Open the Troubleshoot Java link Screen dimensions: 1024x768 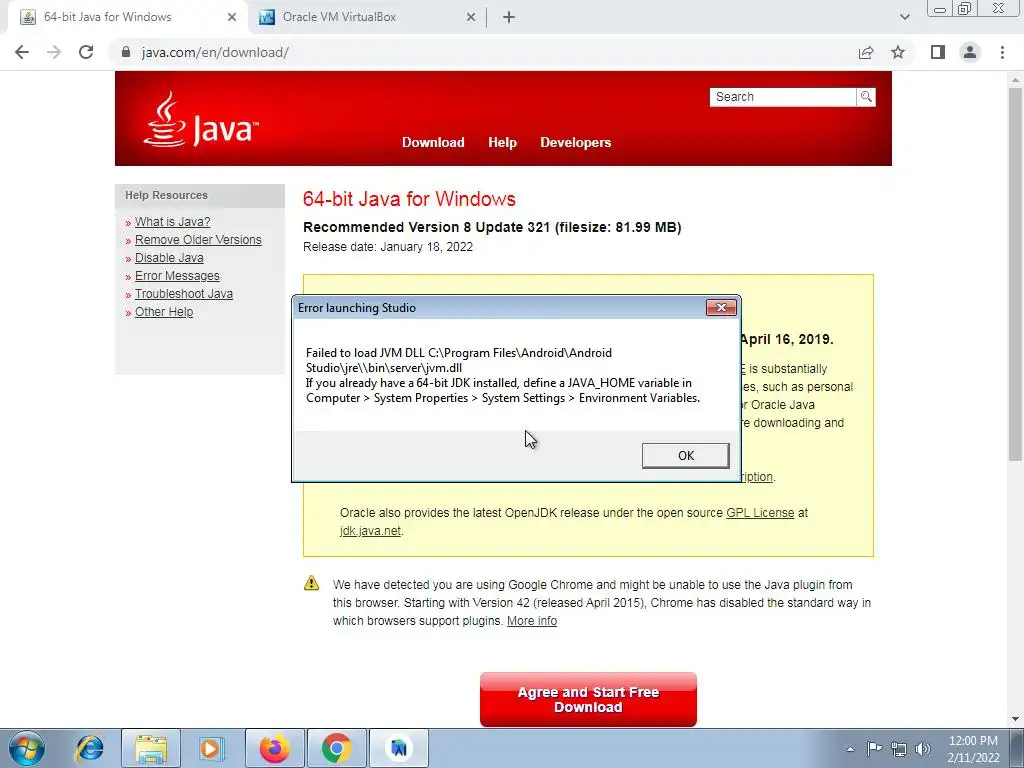[184, 294]
